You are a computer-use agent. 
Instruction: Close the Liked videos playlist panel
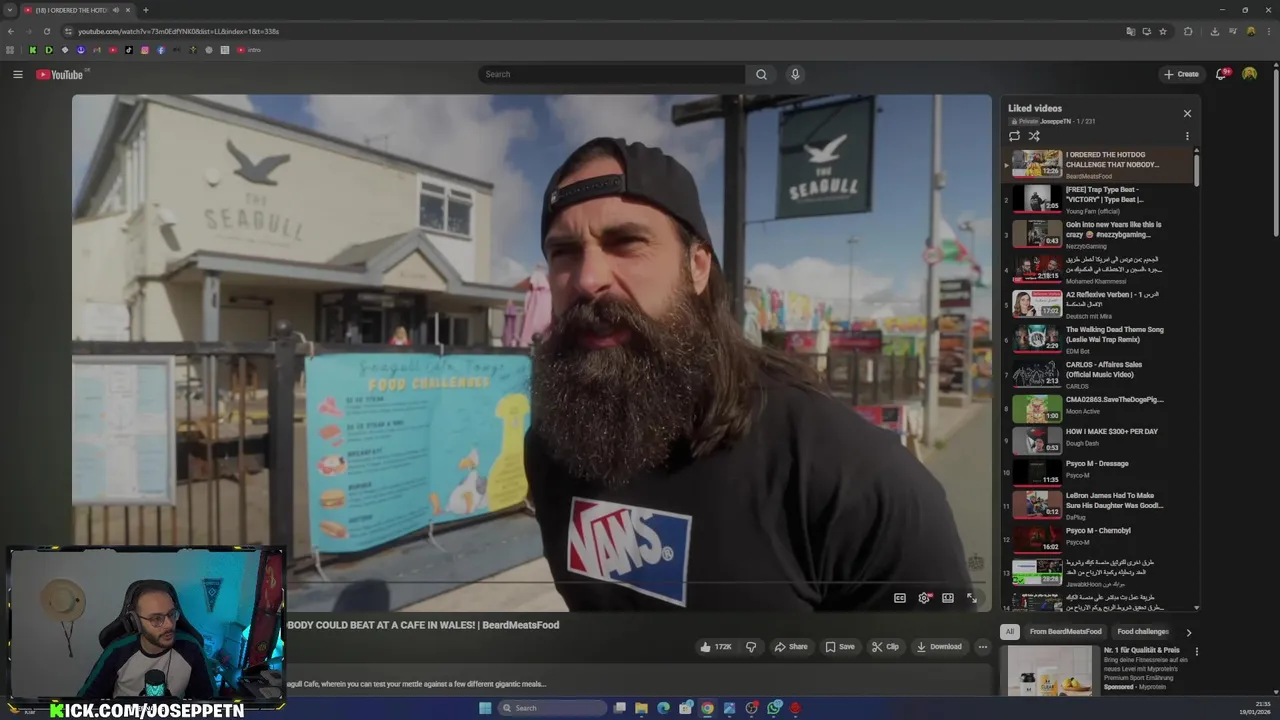pos(1187,114)
